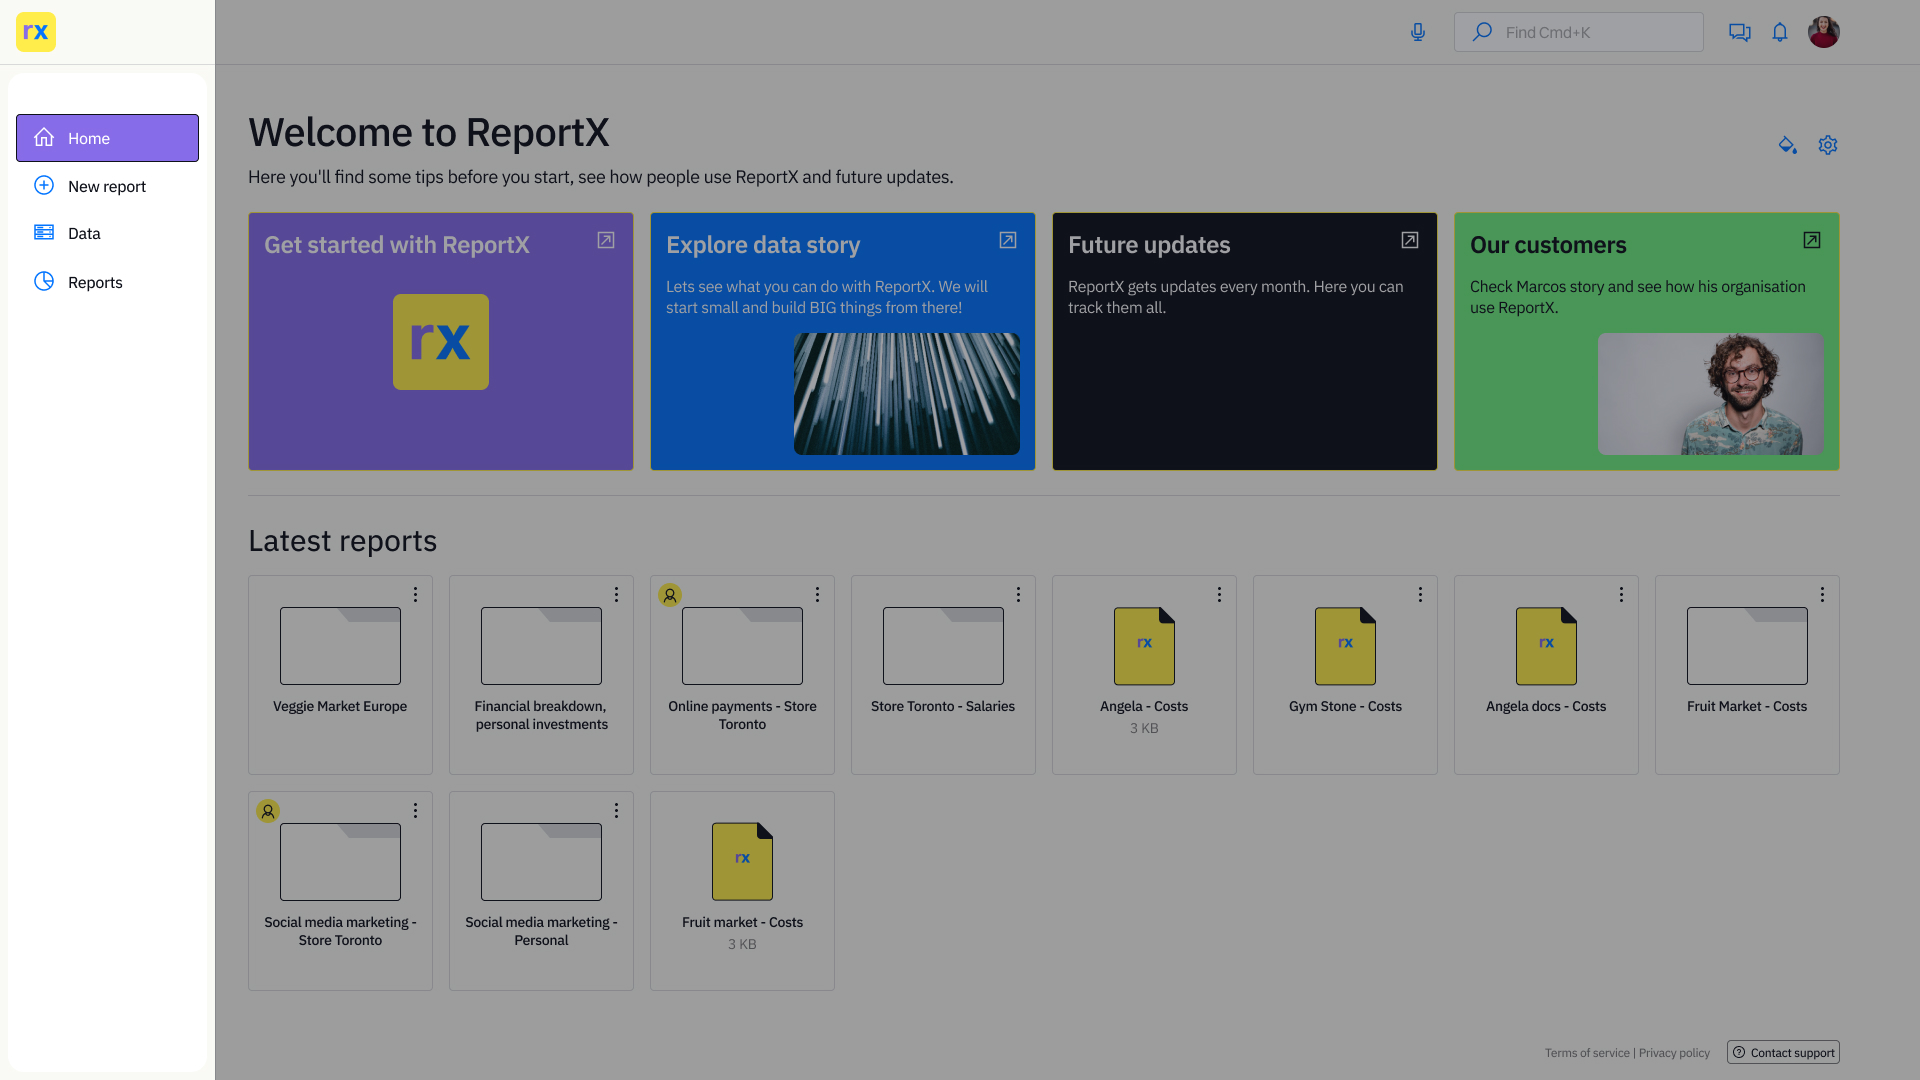Open external link on Get started card
Image resolution: width=1920 pixels, height=1080 pixels.
[x=606, y=240]
